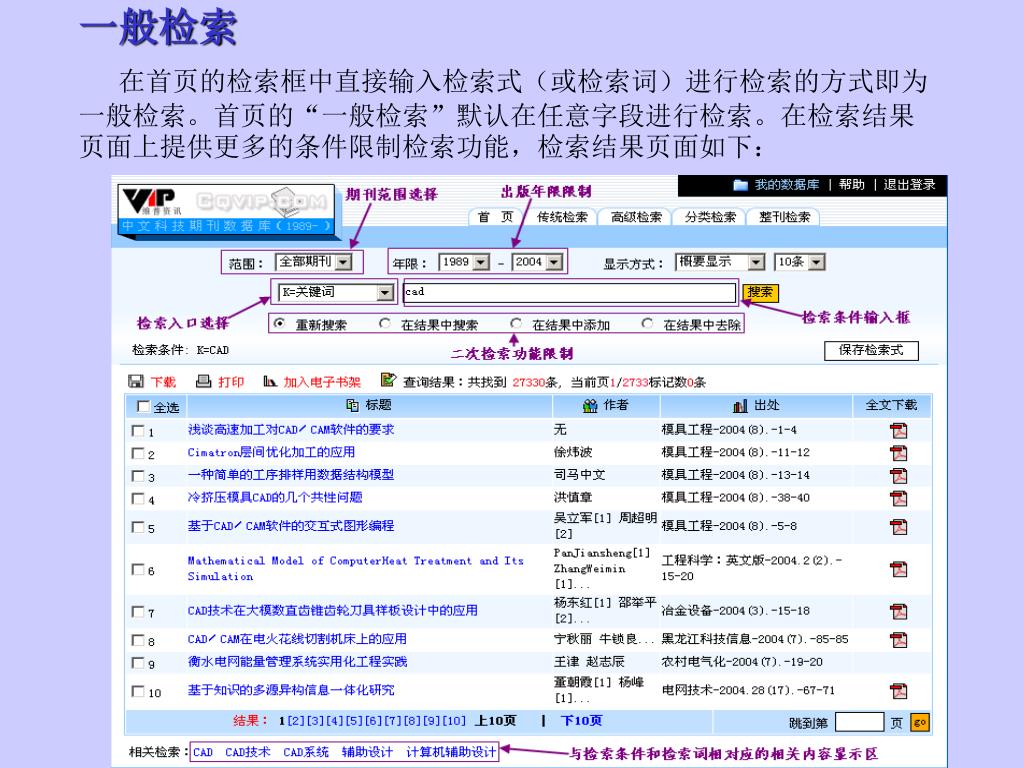The width and height of the screenshot is (1024, 768).
Task: Open result page [2] link
Action: [296, 721]
